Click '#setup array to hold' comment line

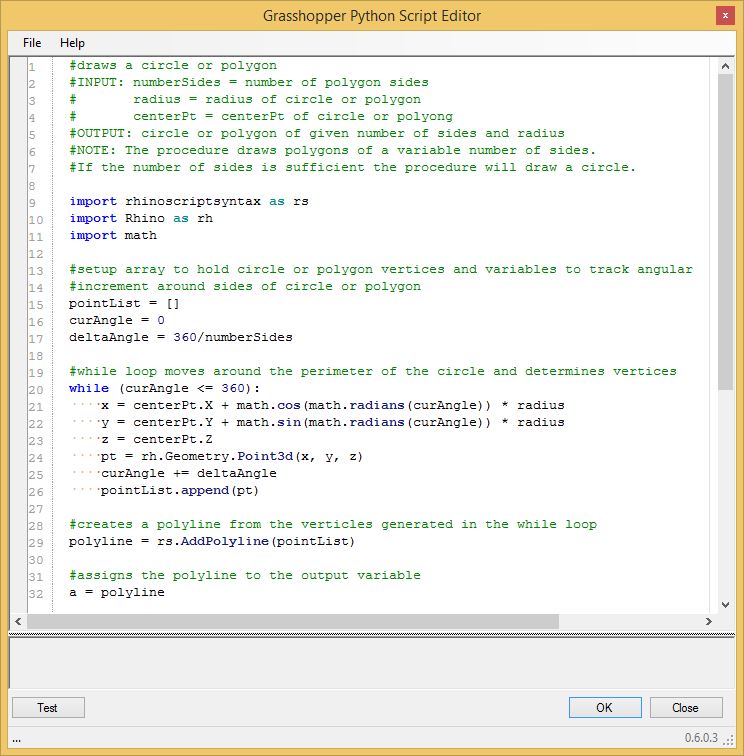(x=381, y=270)
